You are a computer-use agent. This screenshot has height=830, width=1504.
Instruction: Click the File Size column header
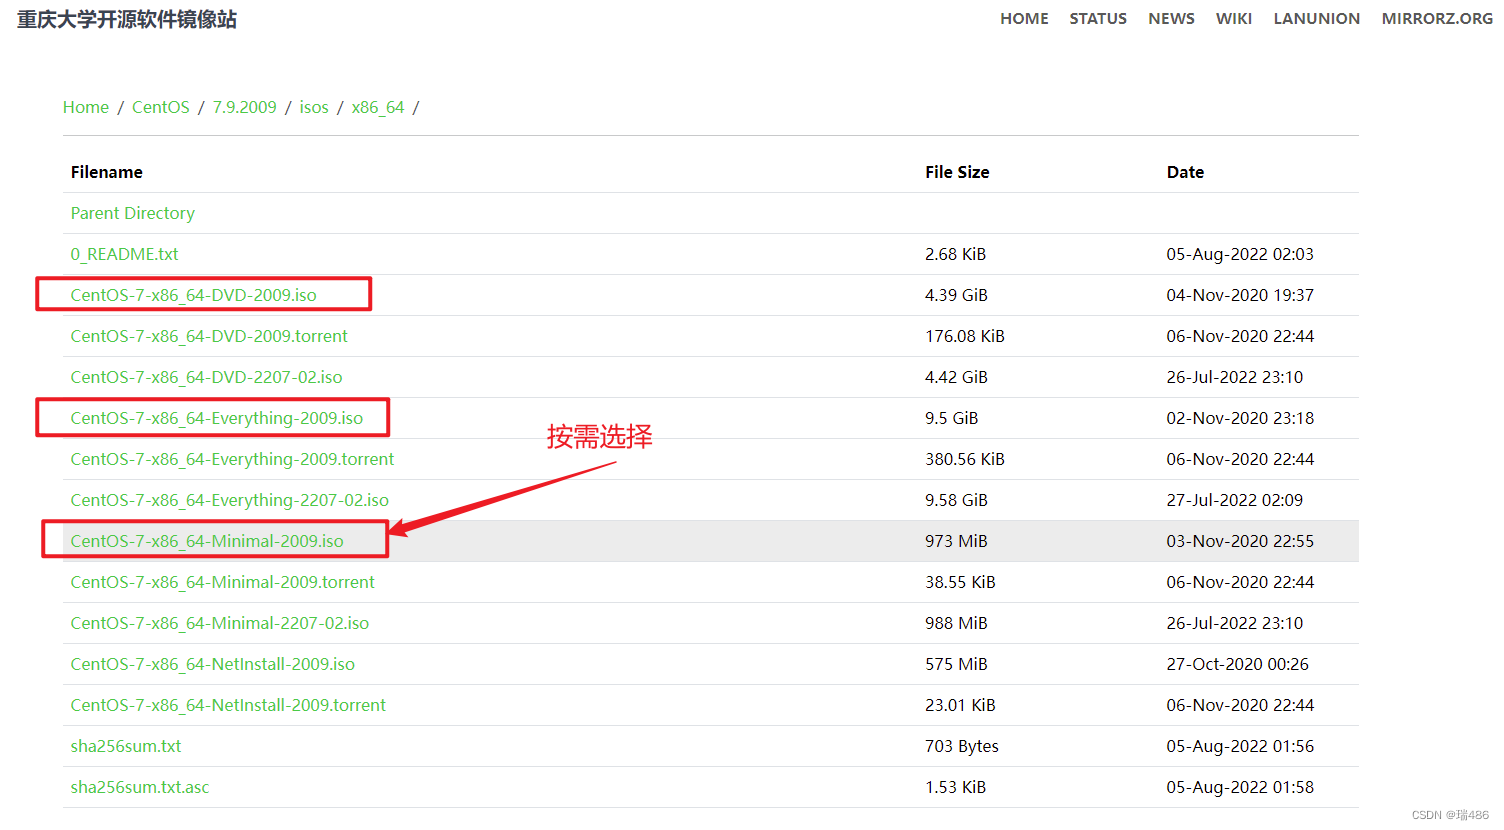coord(957,172)
